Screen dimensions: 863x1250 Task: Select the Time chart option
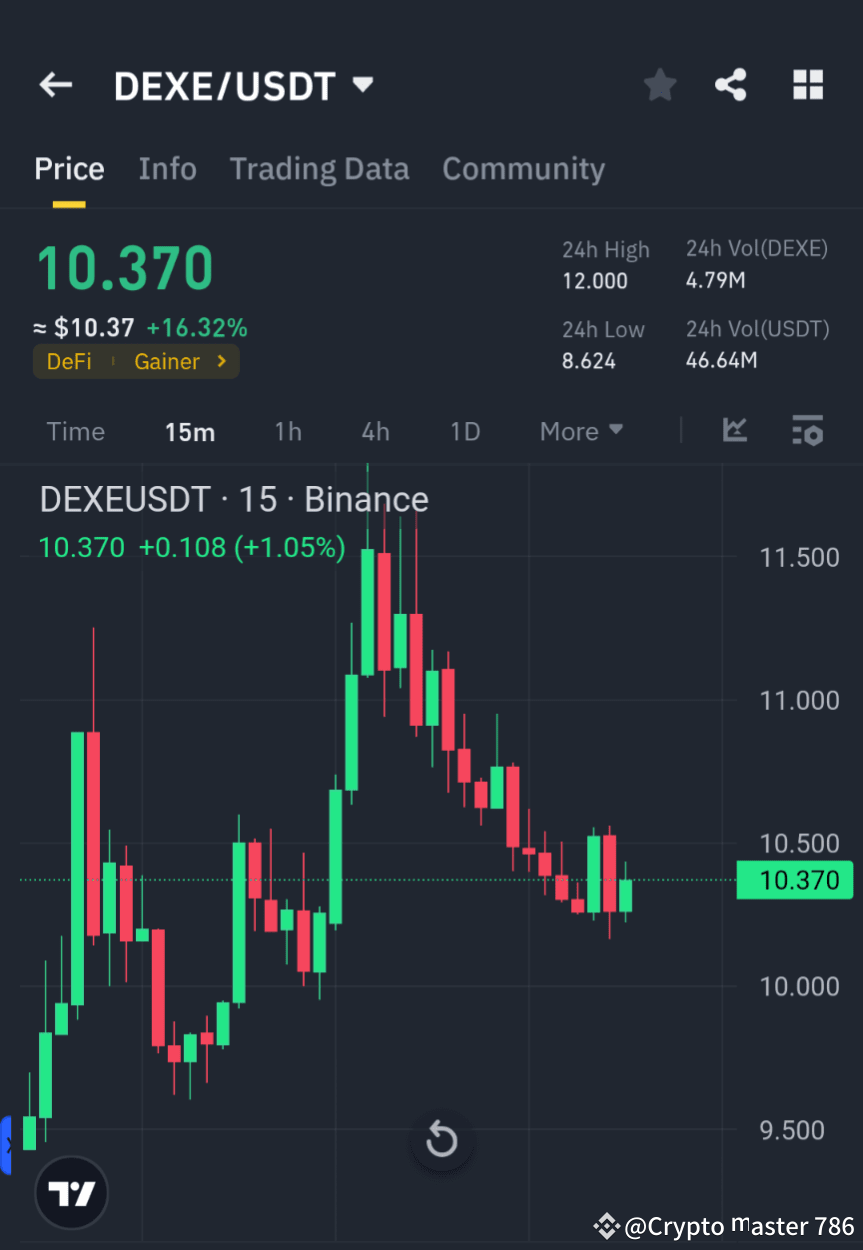click(x=75, y=431)
